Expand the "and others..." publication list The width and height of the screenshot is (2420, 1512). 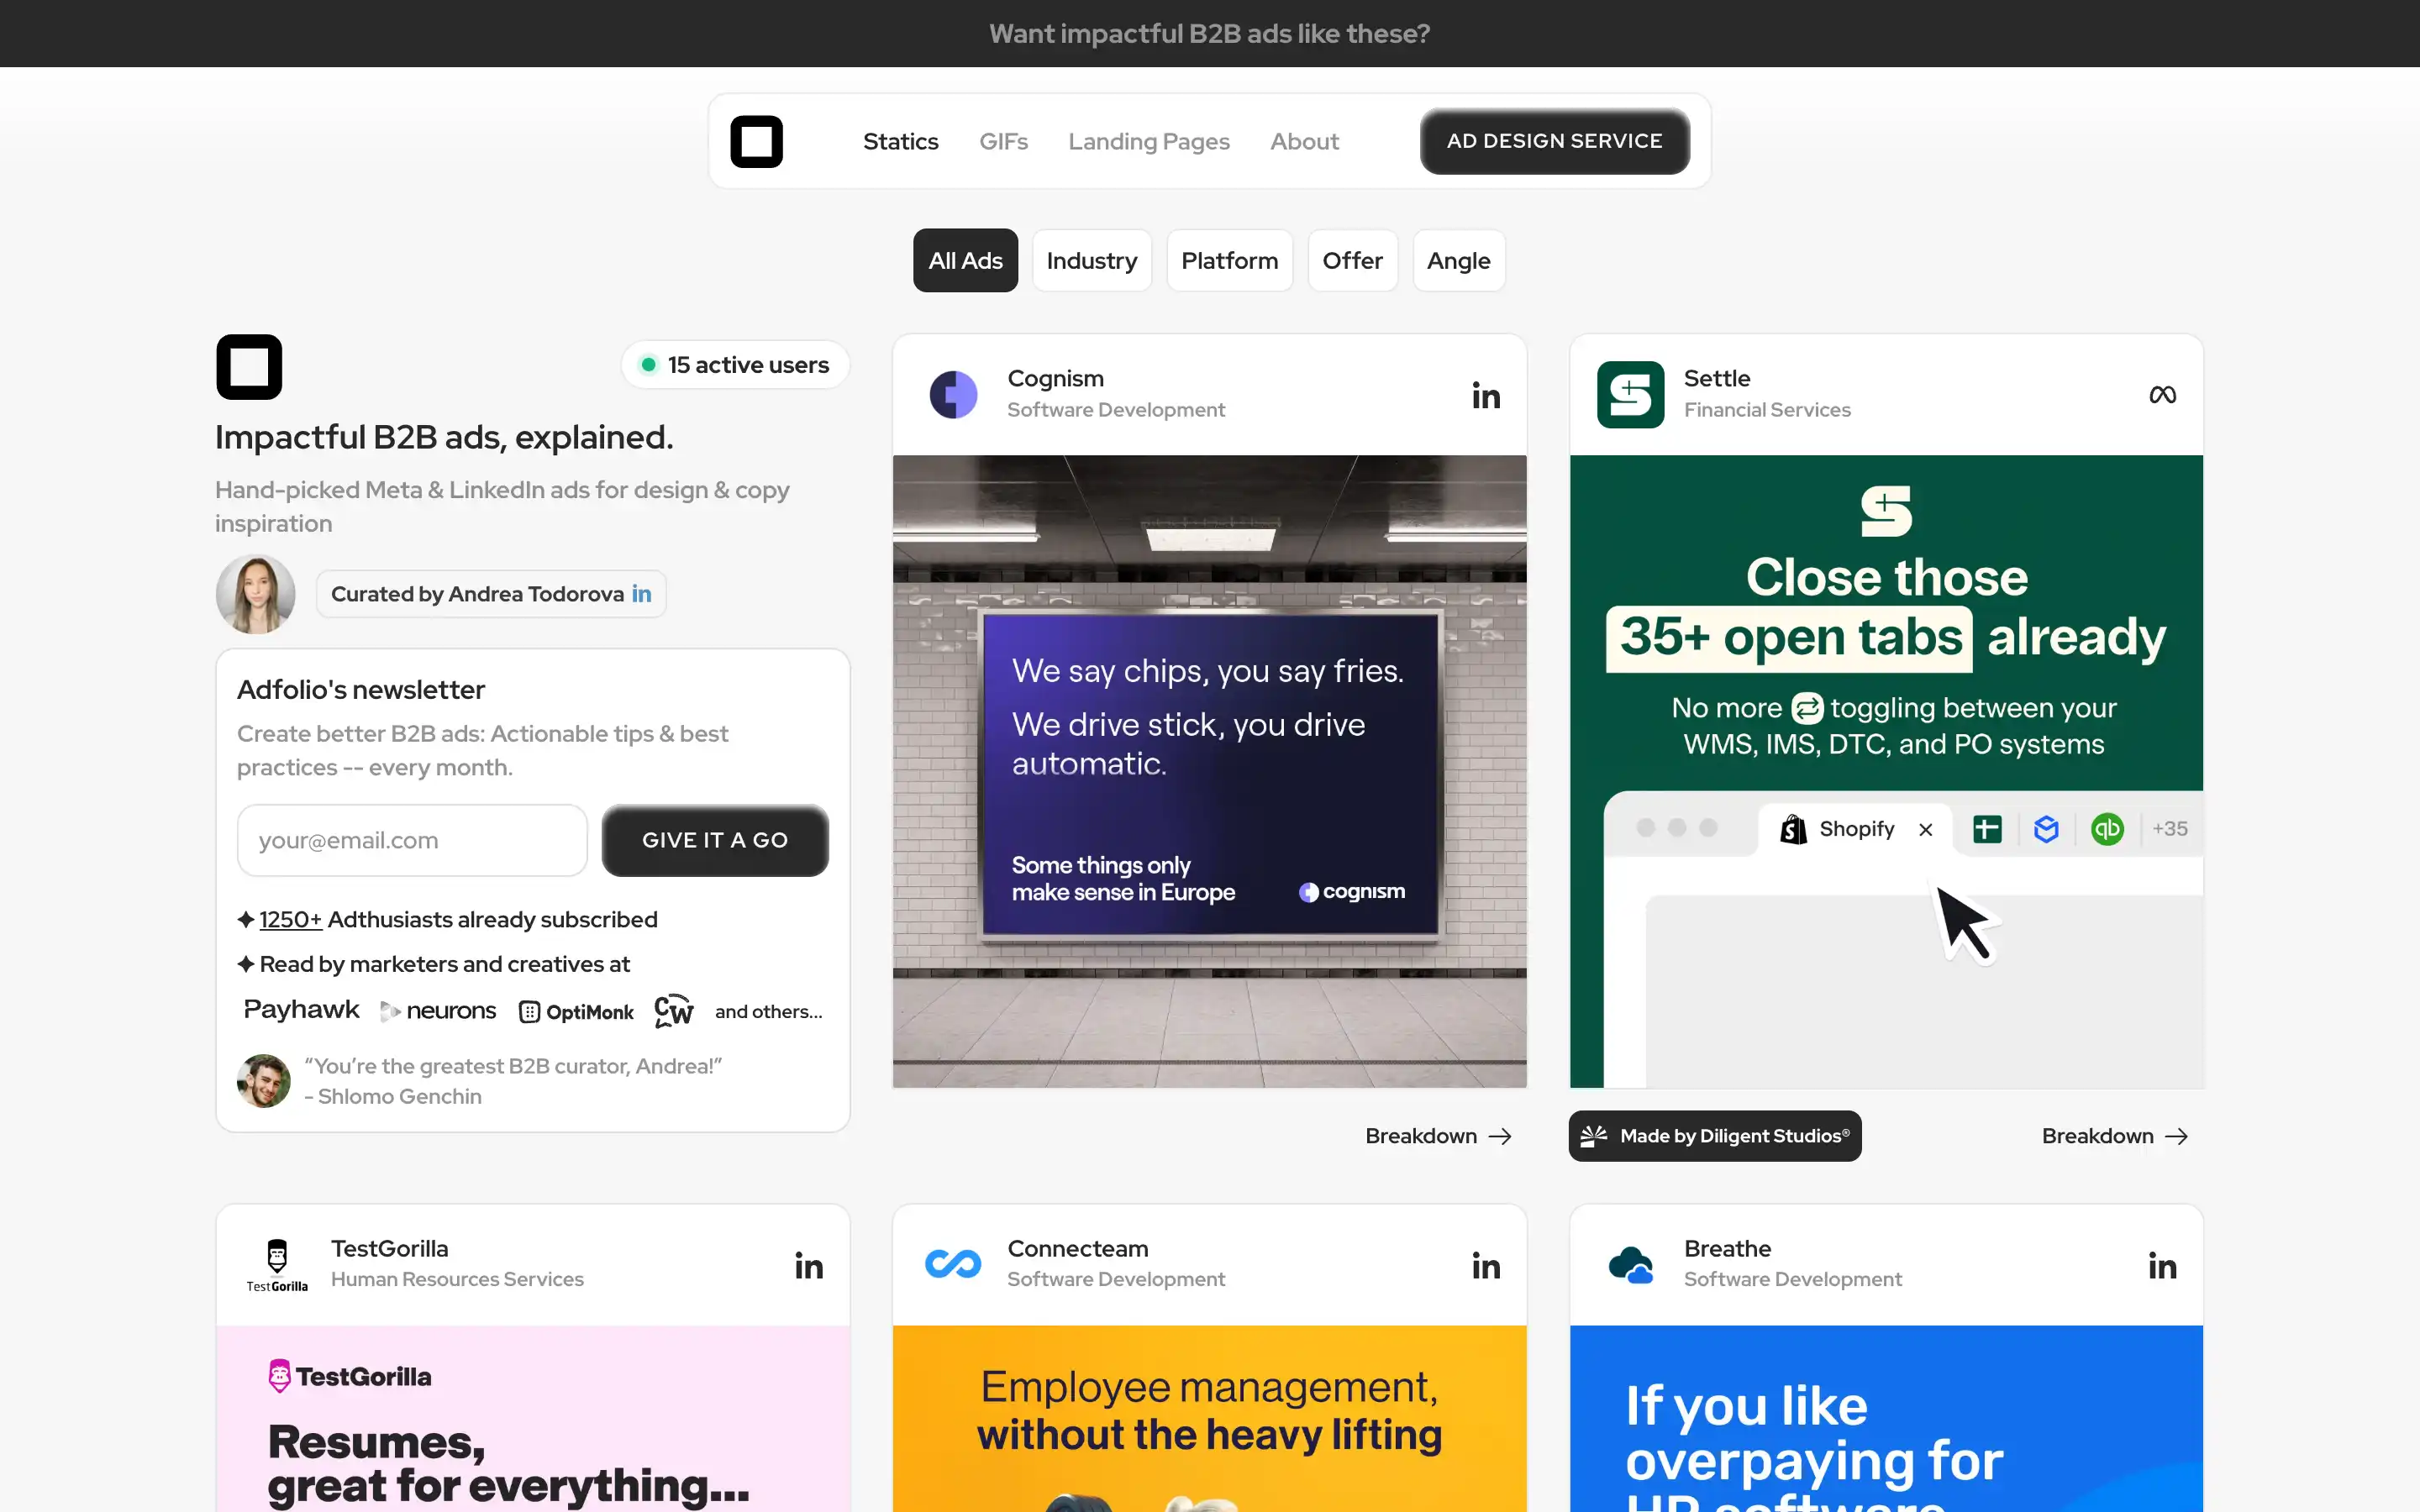tap(768, 1011)
